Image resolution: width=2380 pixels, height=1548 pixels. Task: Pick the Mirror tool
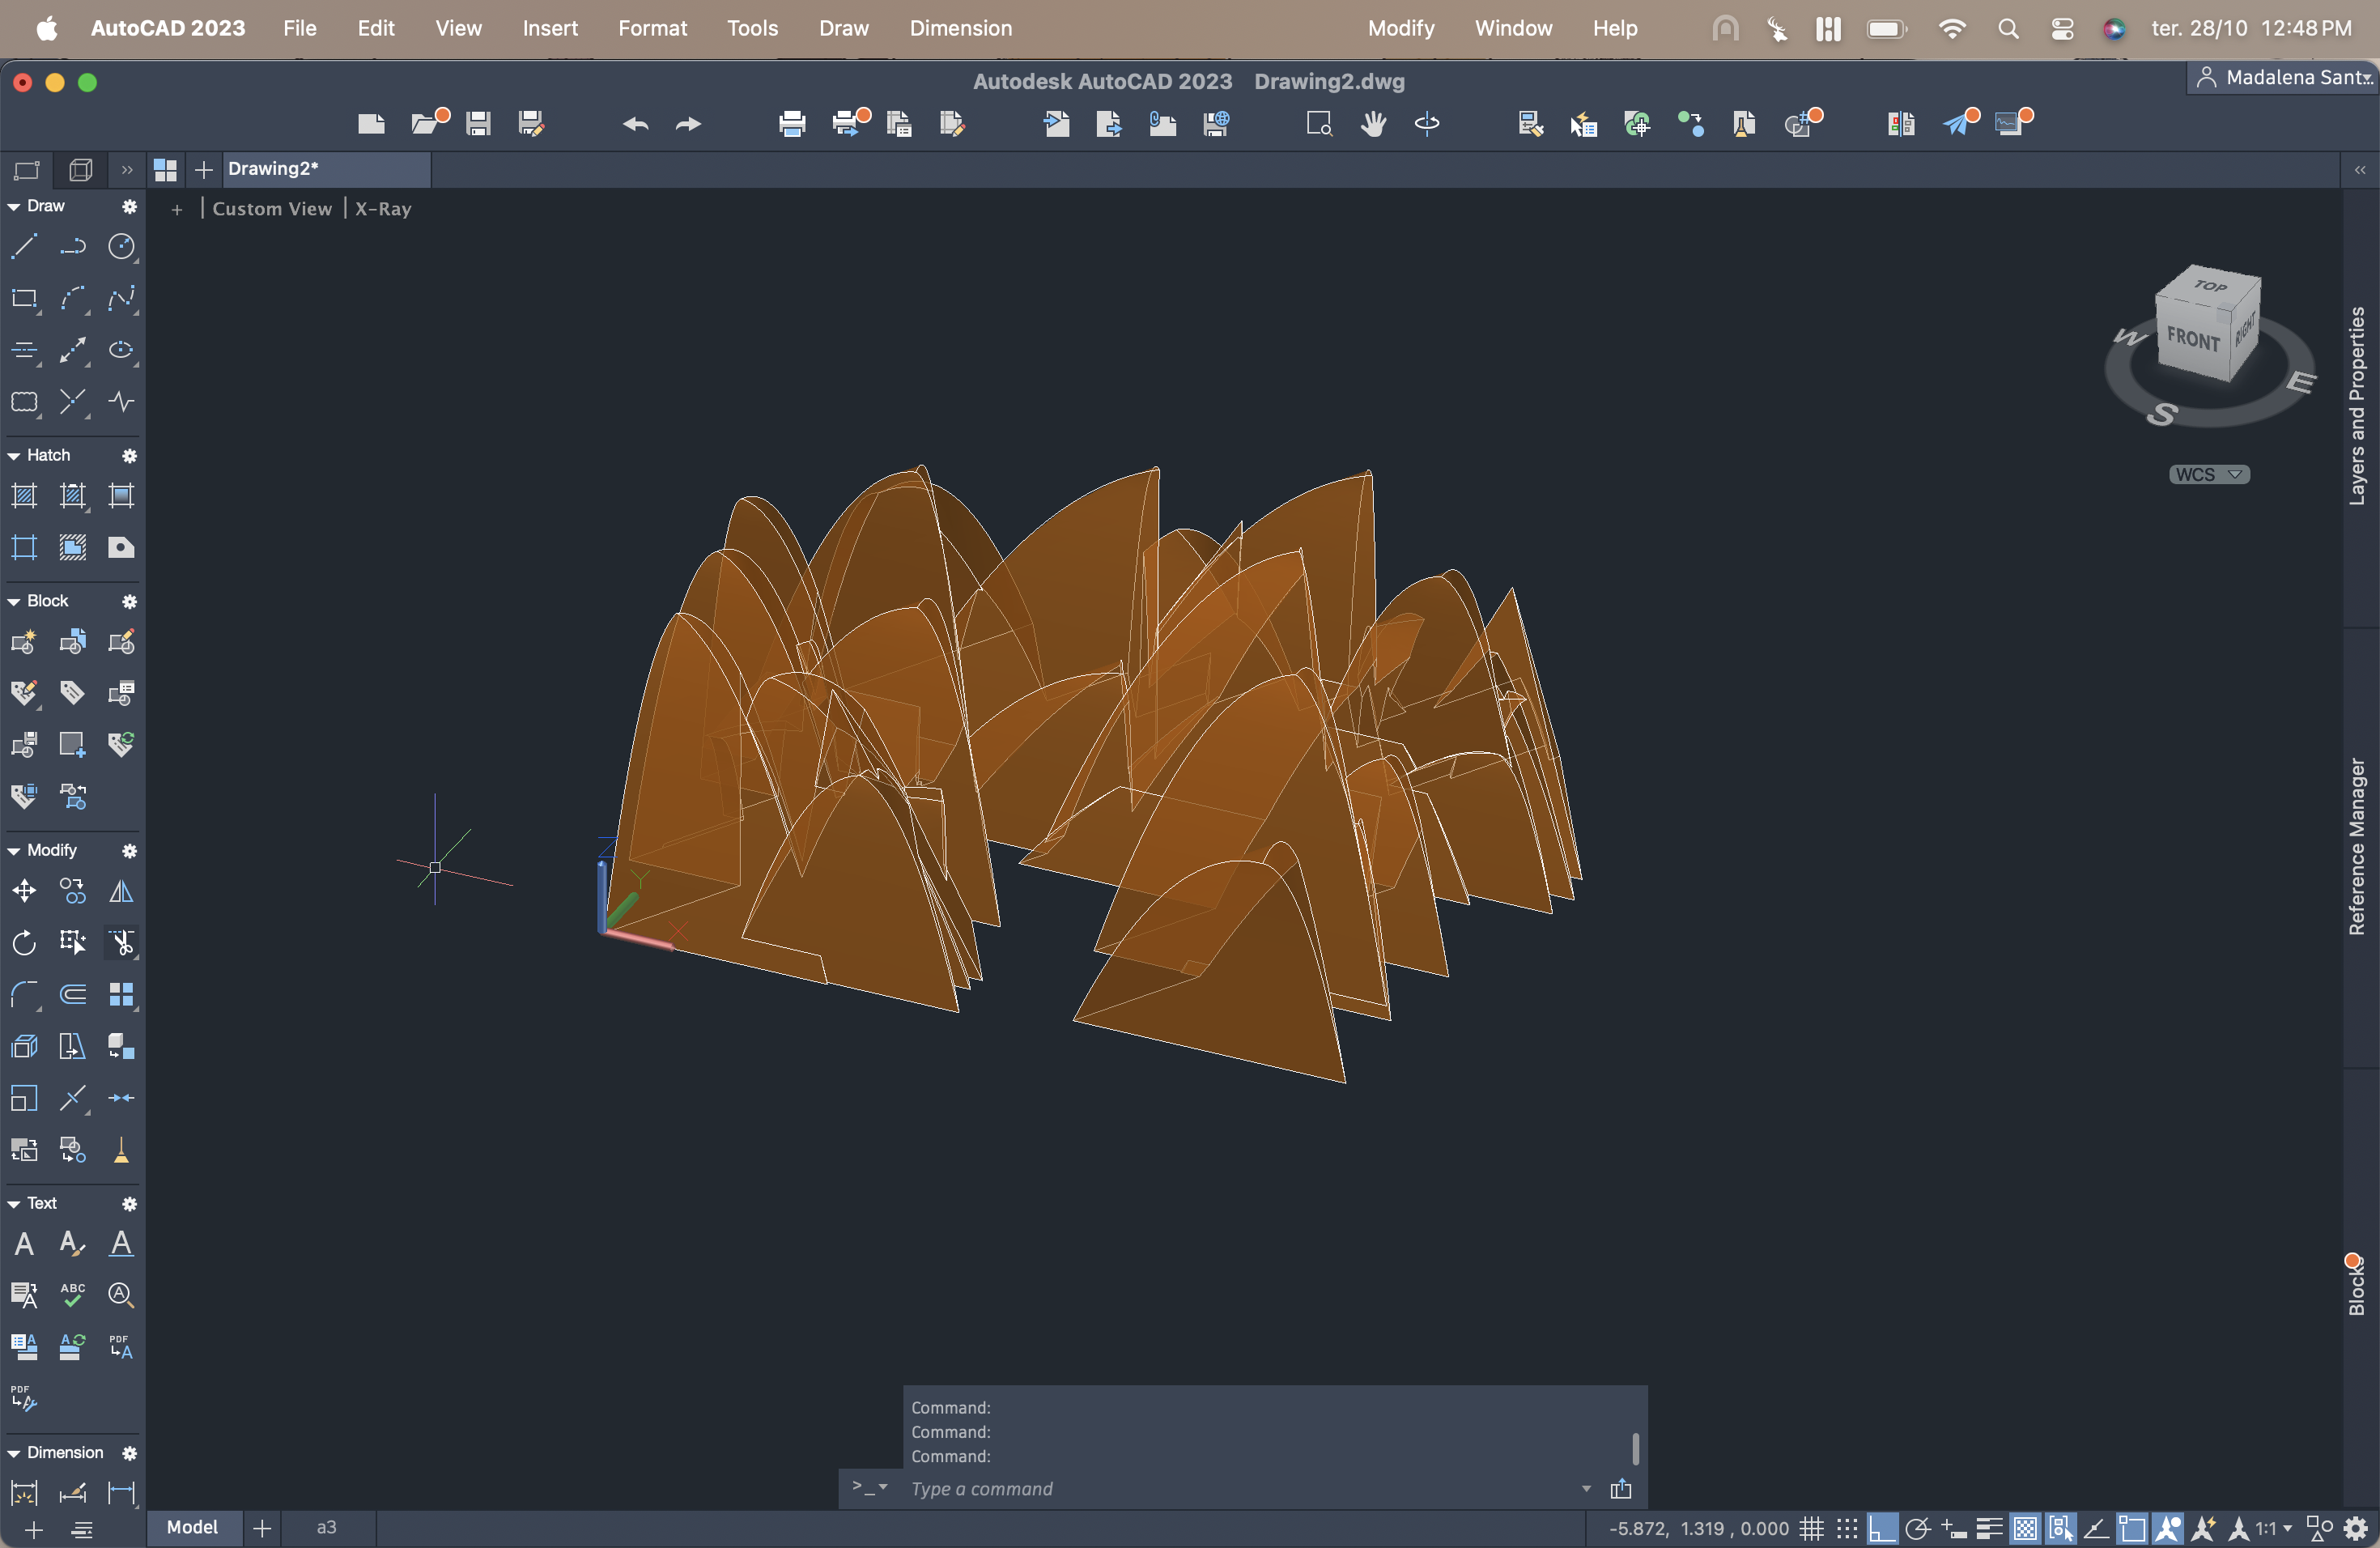click(x=121, y=890)
